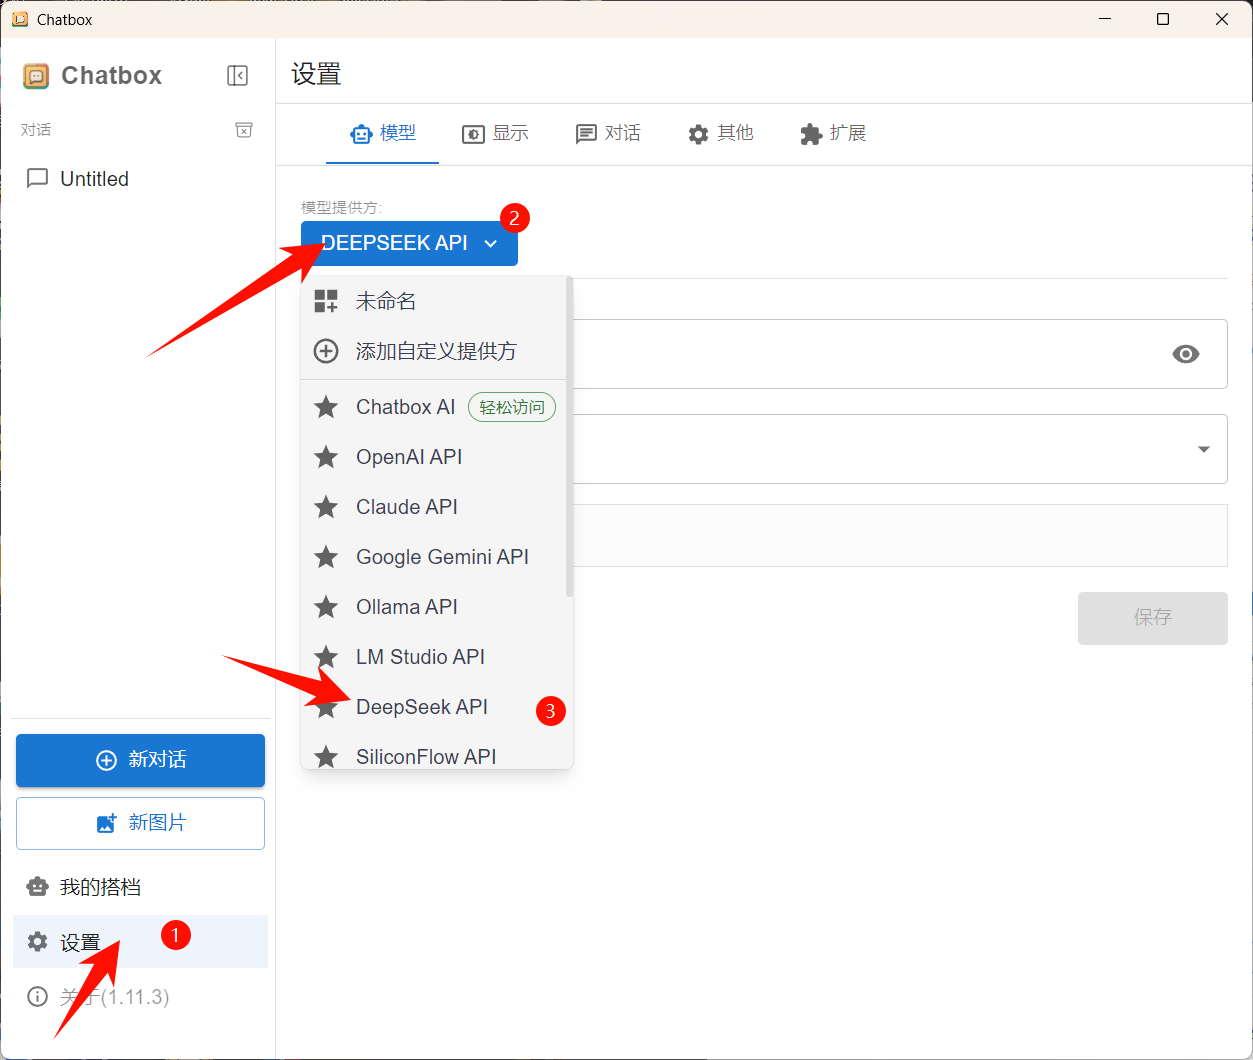Open the Untitled conversation
1253x1060 pixels.
click(140, 179)
